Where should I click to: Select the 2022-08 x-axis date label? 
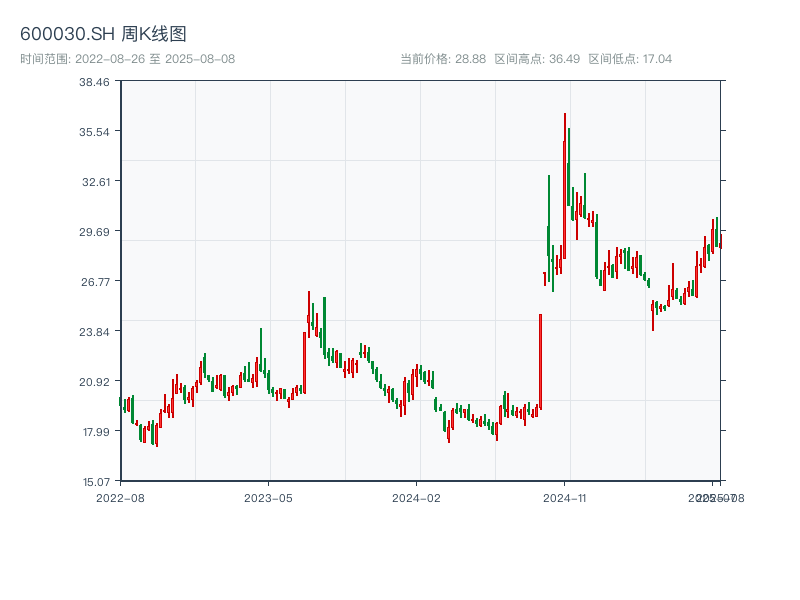tap(120, 497)
